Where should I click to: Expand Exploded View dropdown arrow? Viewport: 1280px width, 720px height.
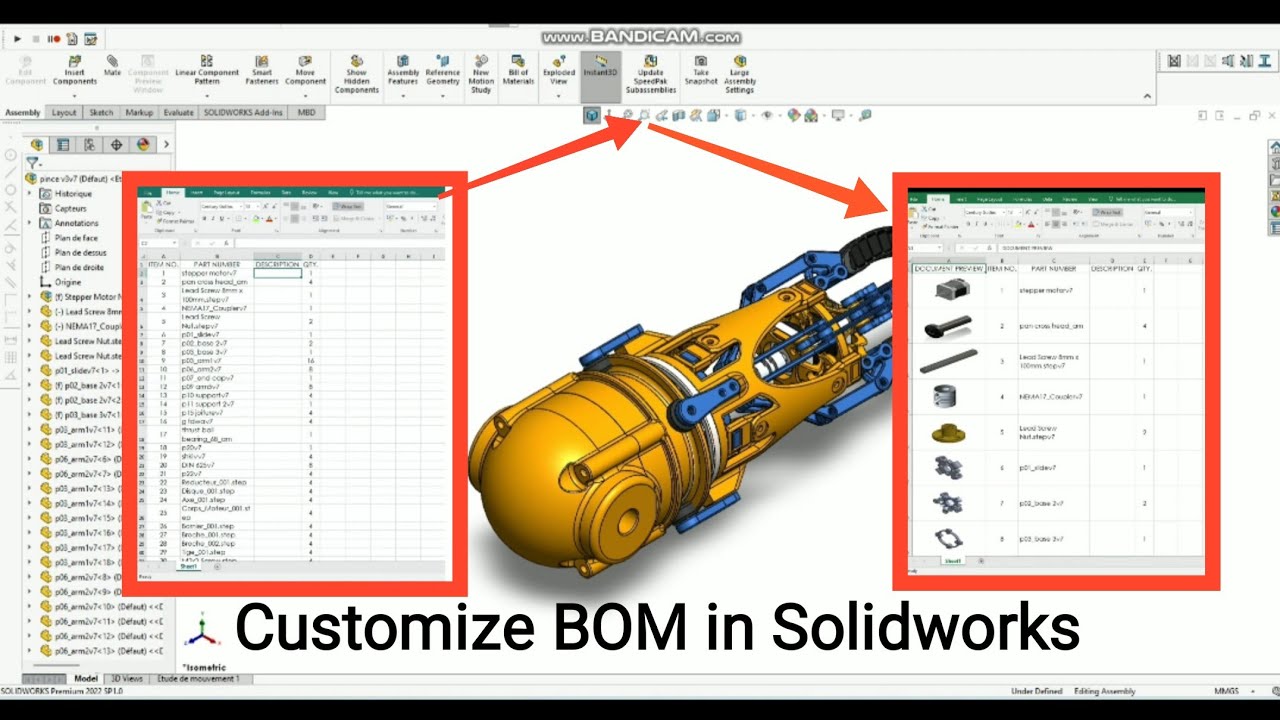click(x=559, y=96)
